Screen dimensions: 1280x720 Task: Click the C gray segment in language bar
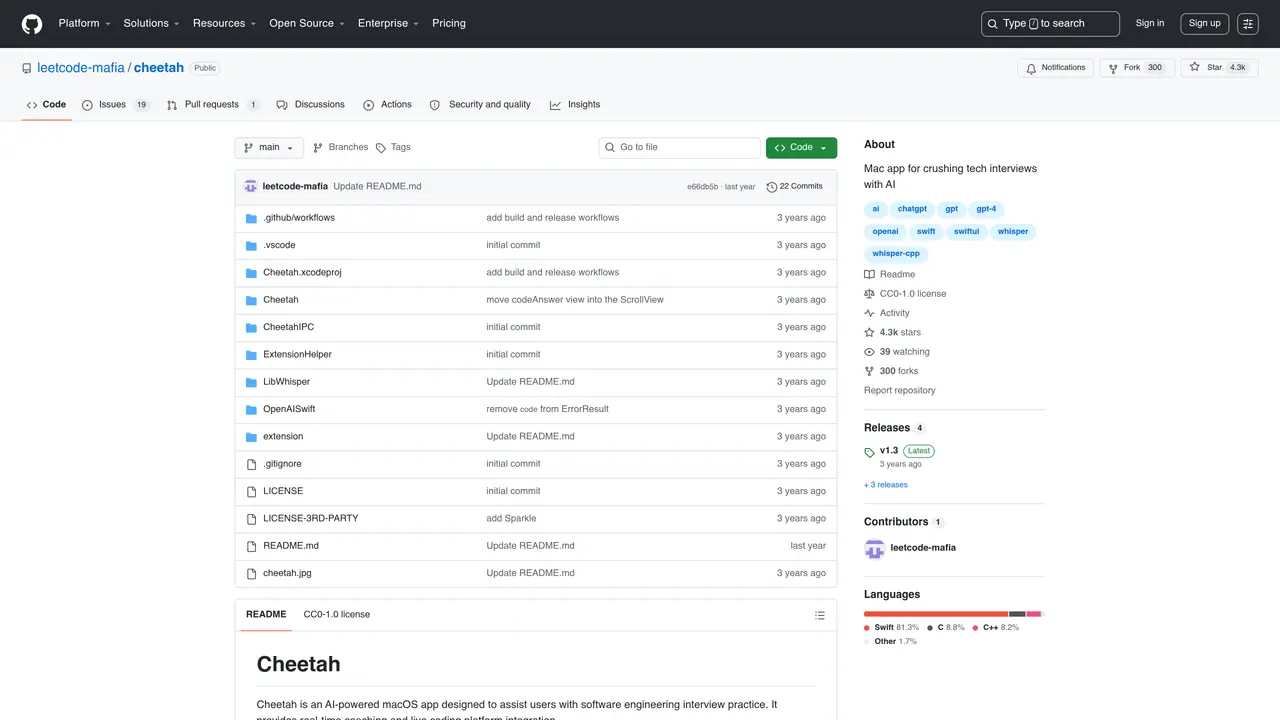point(1017,614)
